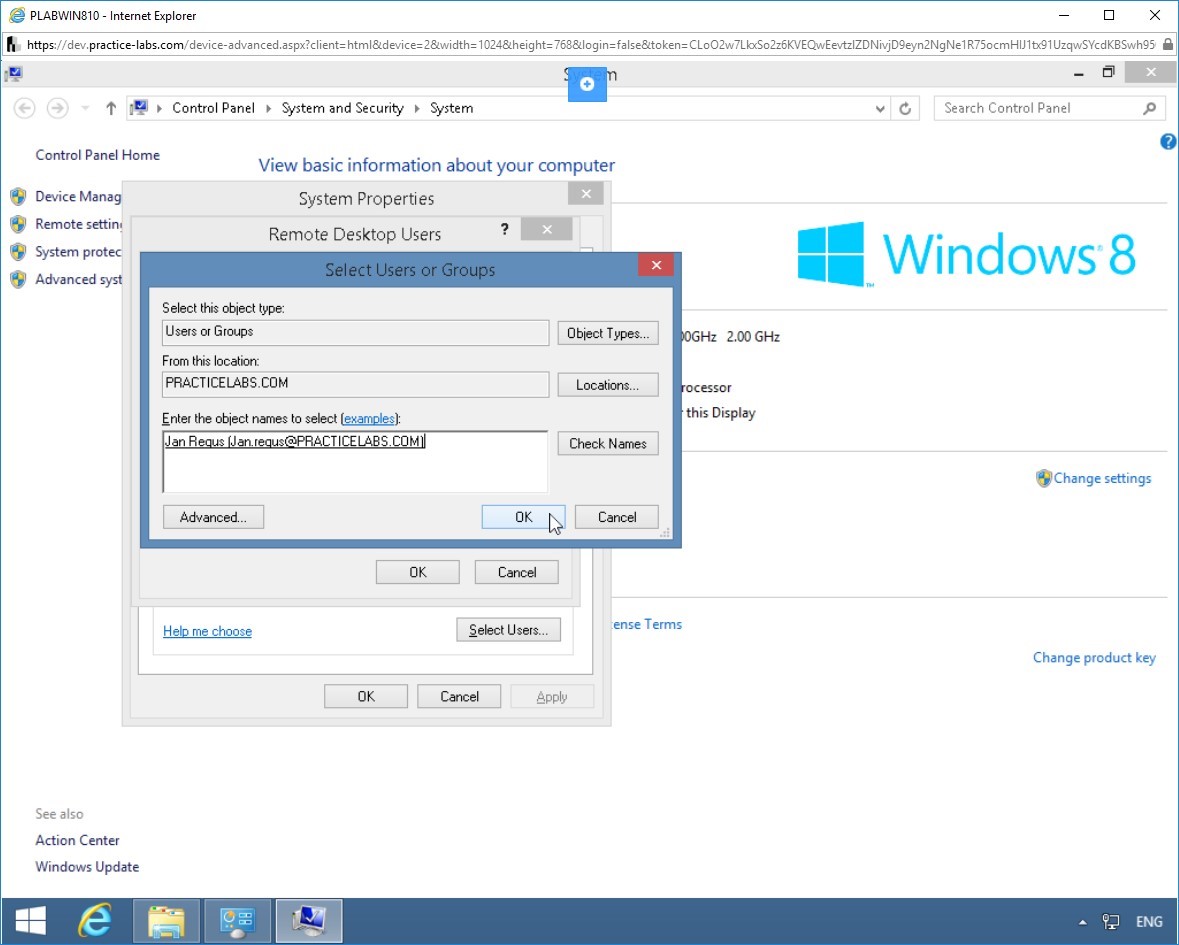Select the Control Panel breadcrumb

coord(214,108)
